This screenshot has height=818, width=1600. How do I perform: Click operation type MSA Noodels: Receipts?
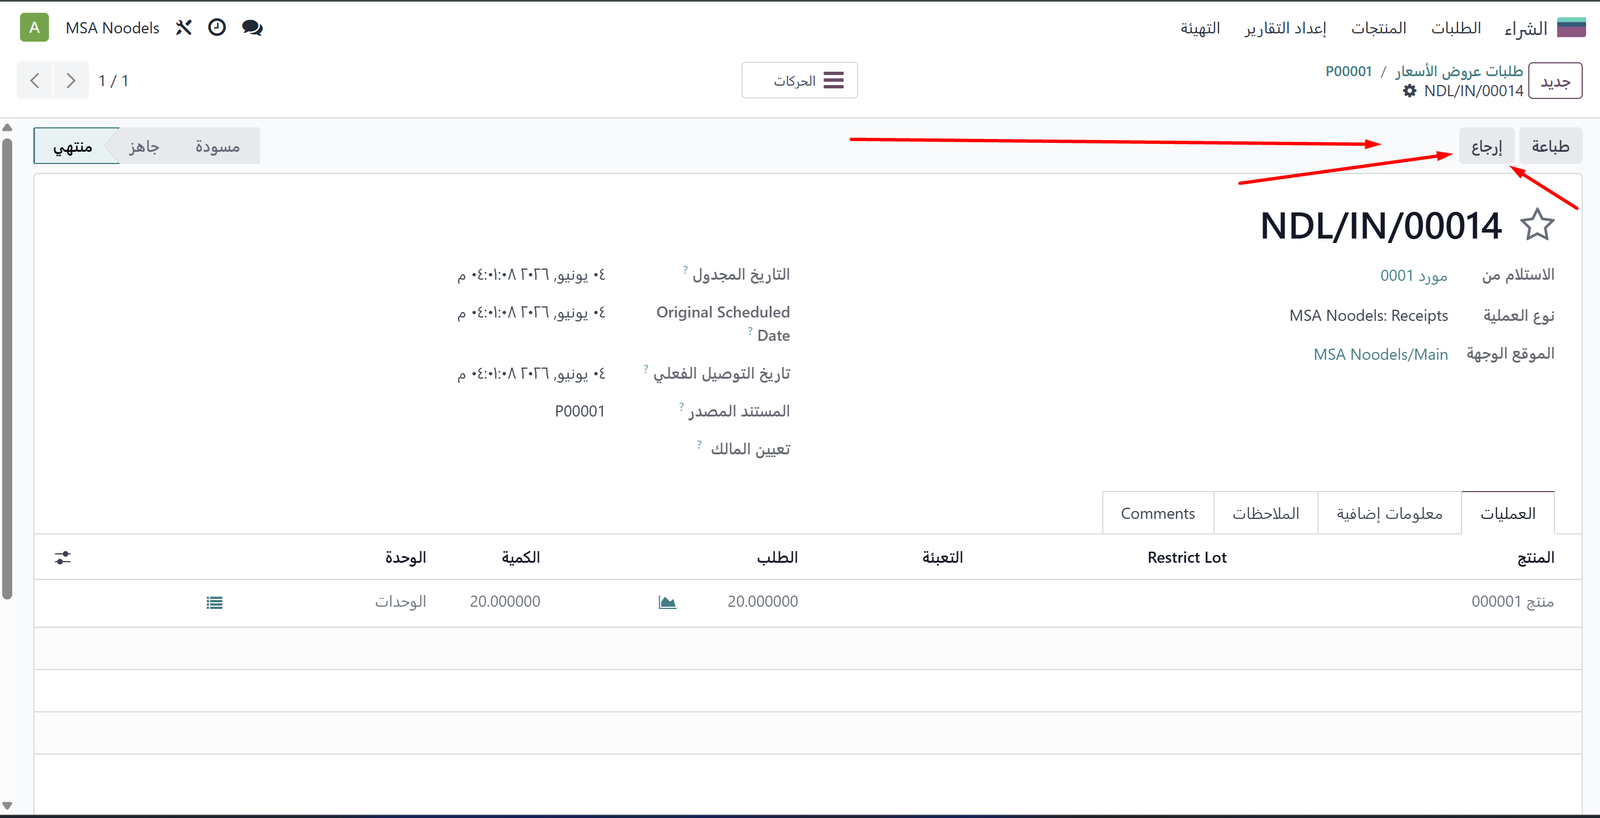click(1368, 316)
